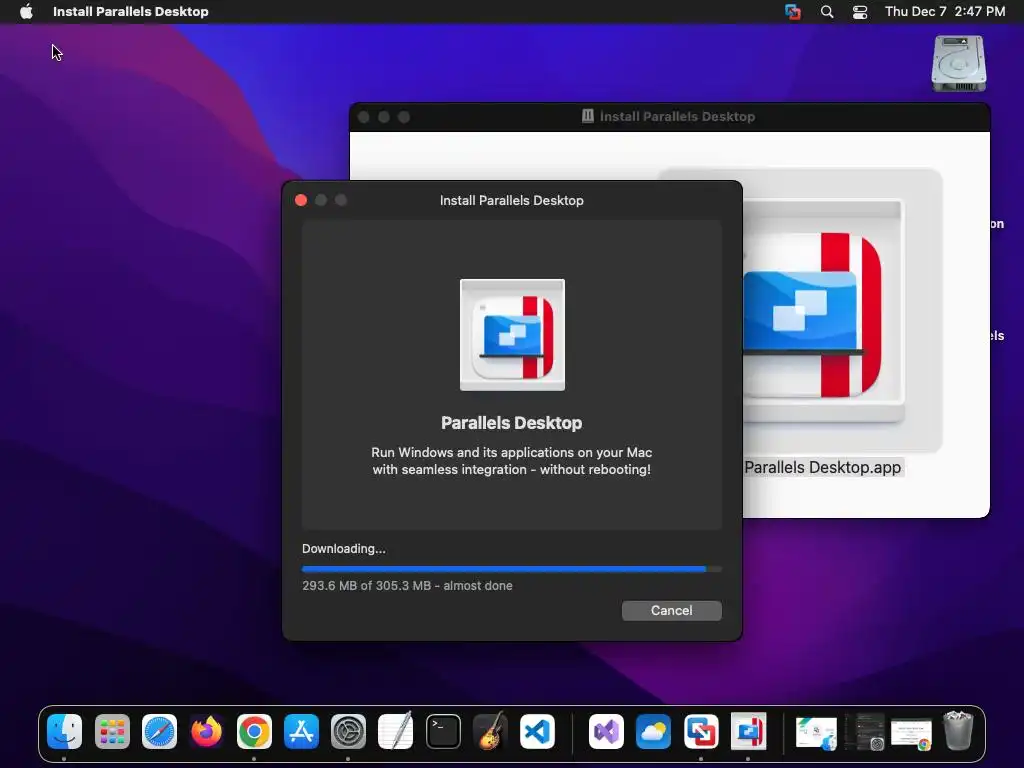Screen dimensions: 1024x768
Task: Open Control Center in the menu bar
Action: 860,11
